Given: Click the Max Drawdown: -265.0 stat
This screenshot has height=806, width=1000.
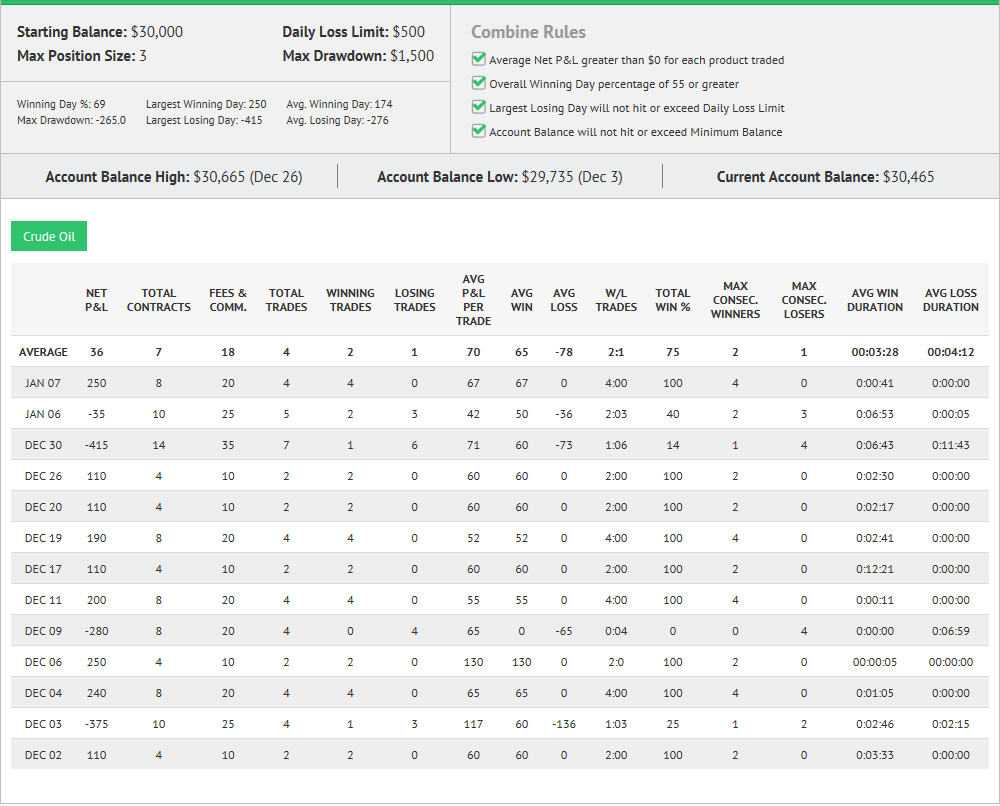Looking at the screenshot, I should pos(71,120).
